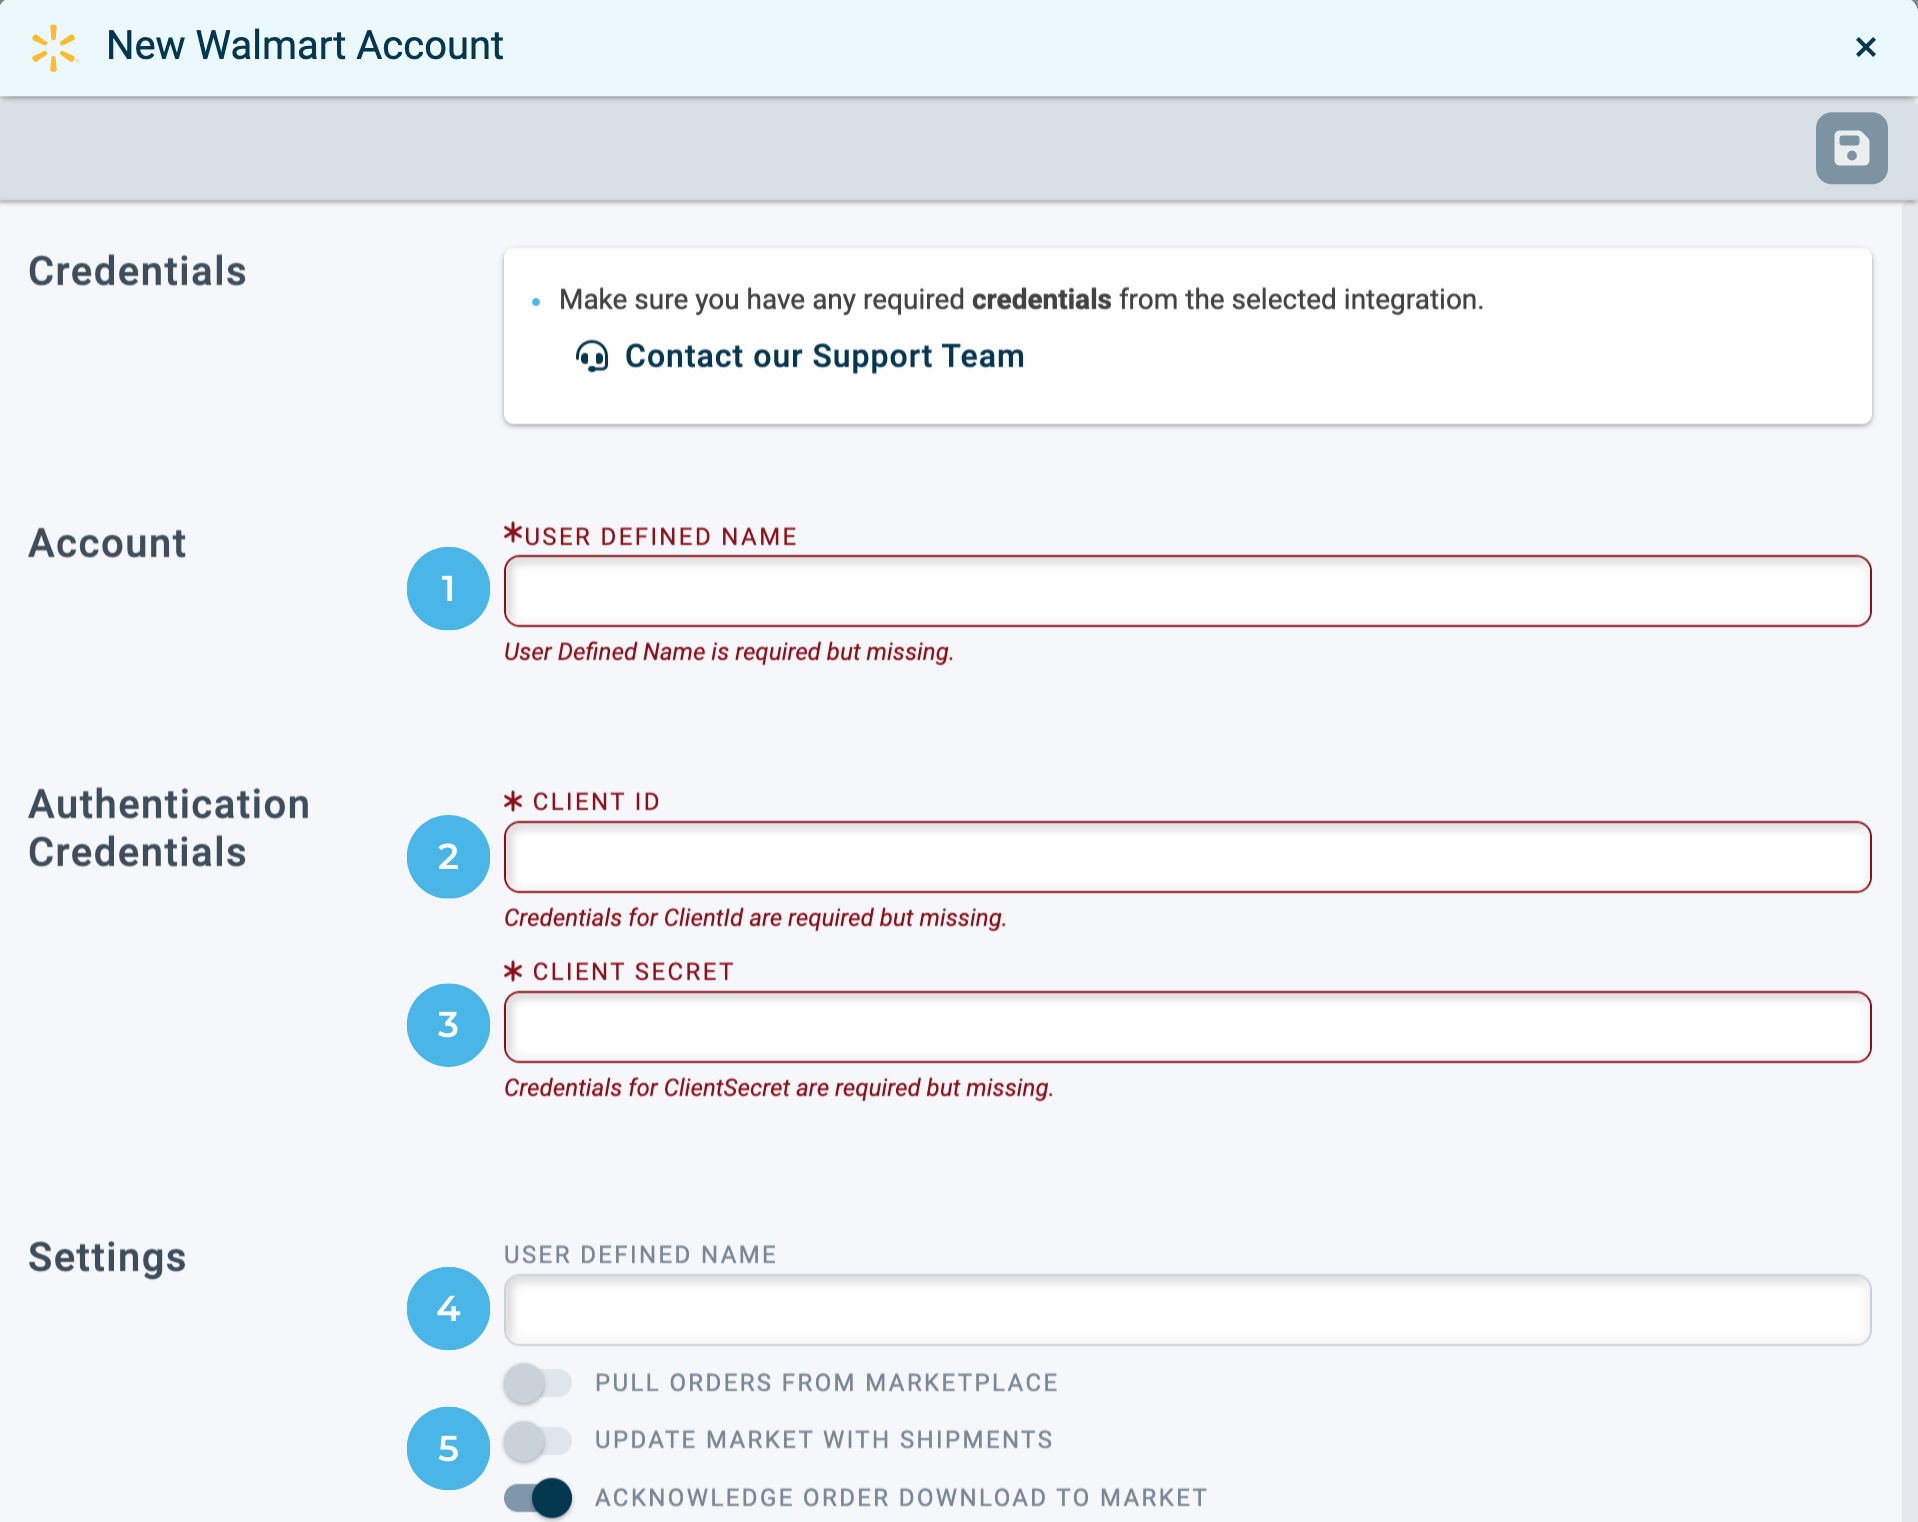Click the save (floppy disk) icon

coord(1851,149)
